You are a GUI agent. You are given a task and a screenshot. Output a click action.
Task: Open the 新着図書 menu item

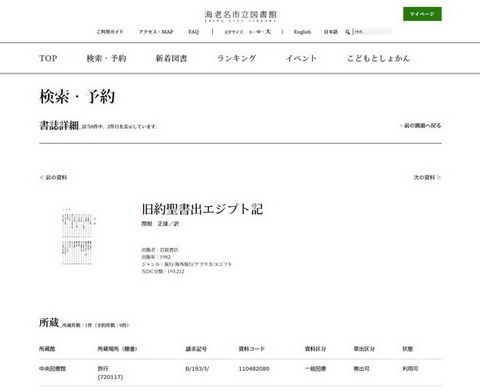(171, 58)
